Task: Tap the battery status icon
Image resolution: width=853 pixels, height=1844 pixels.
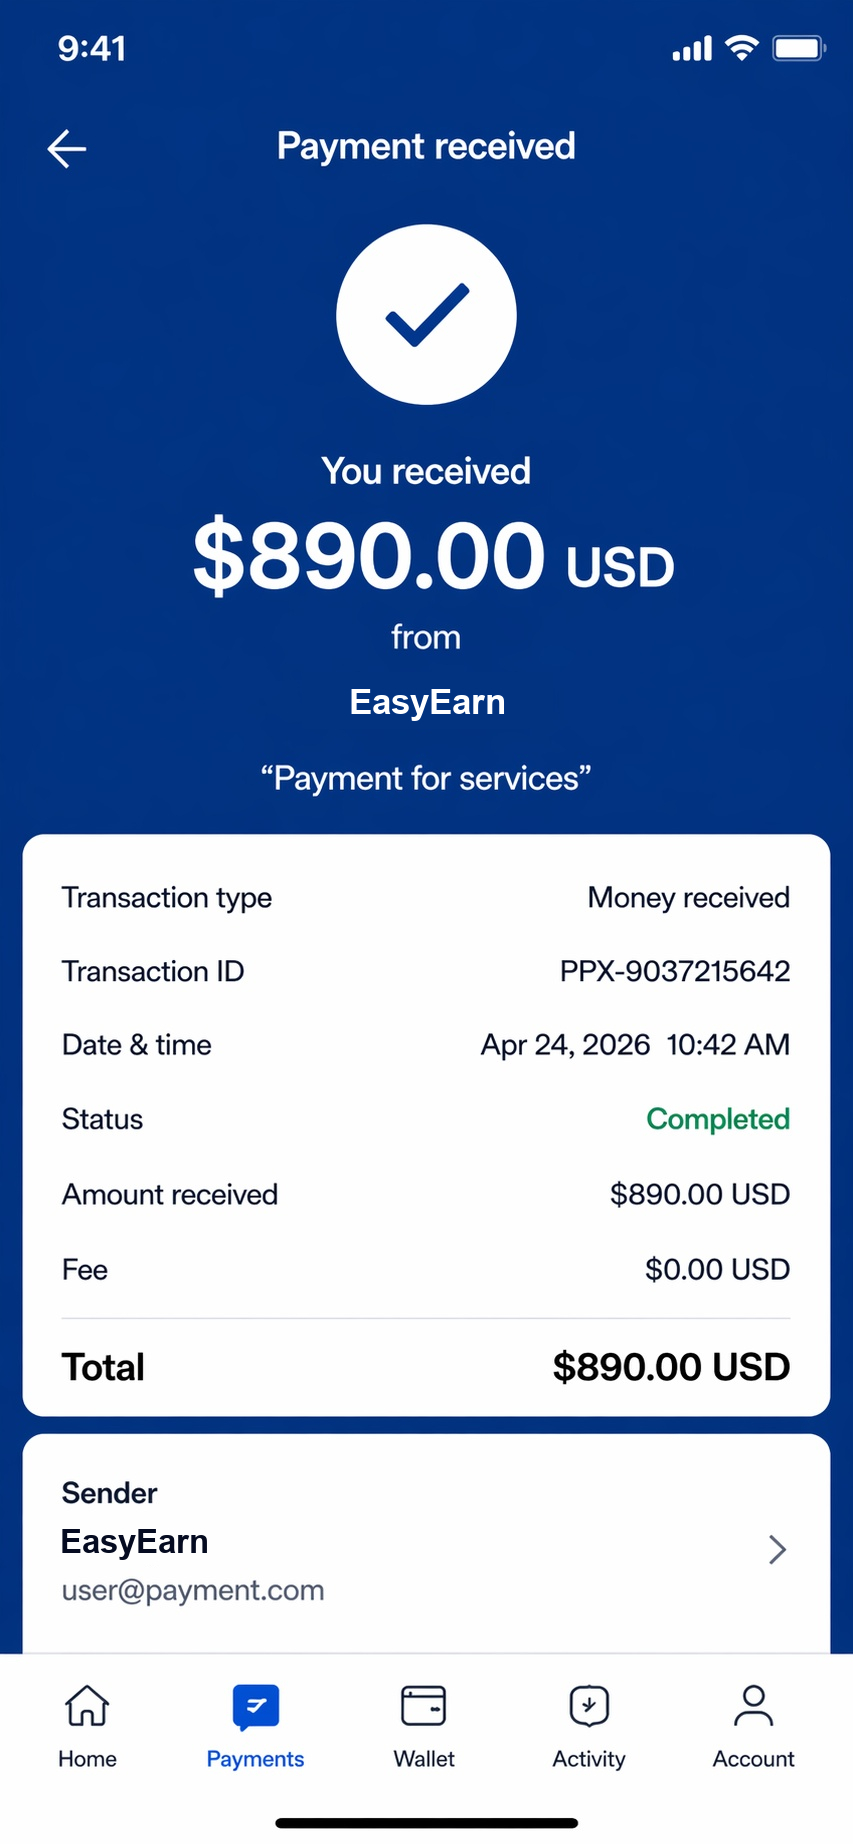Action: click(x=799, y=48)
